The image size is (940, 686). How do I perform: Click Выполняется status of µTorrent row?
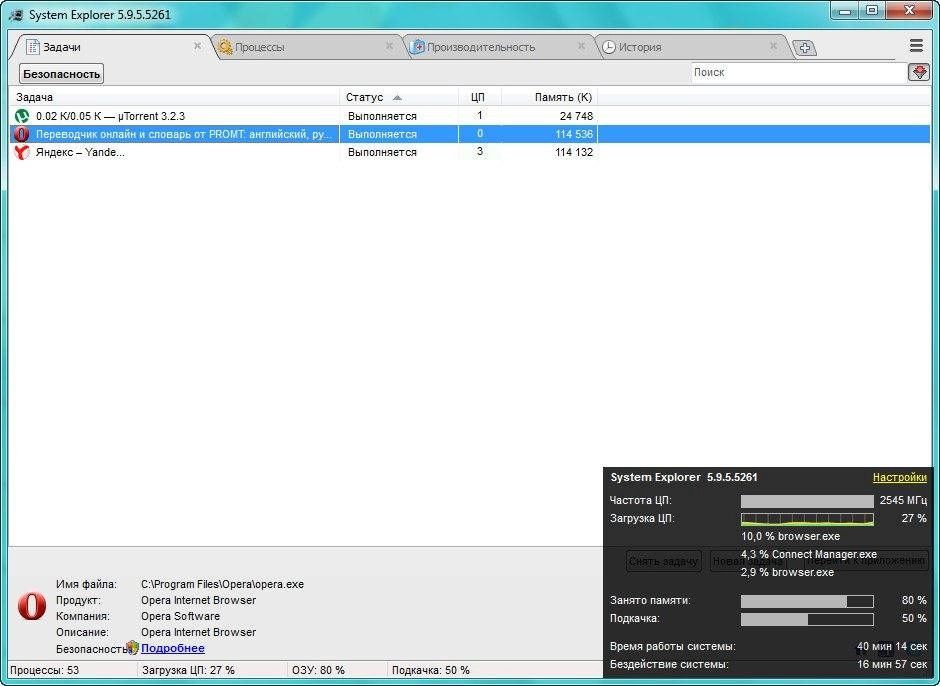tap(382, 116)
